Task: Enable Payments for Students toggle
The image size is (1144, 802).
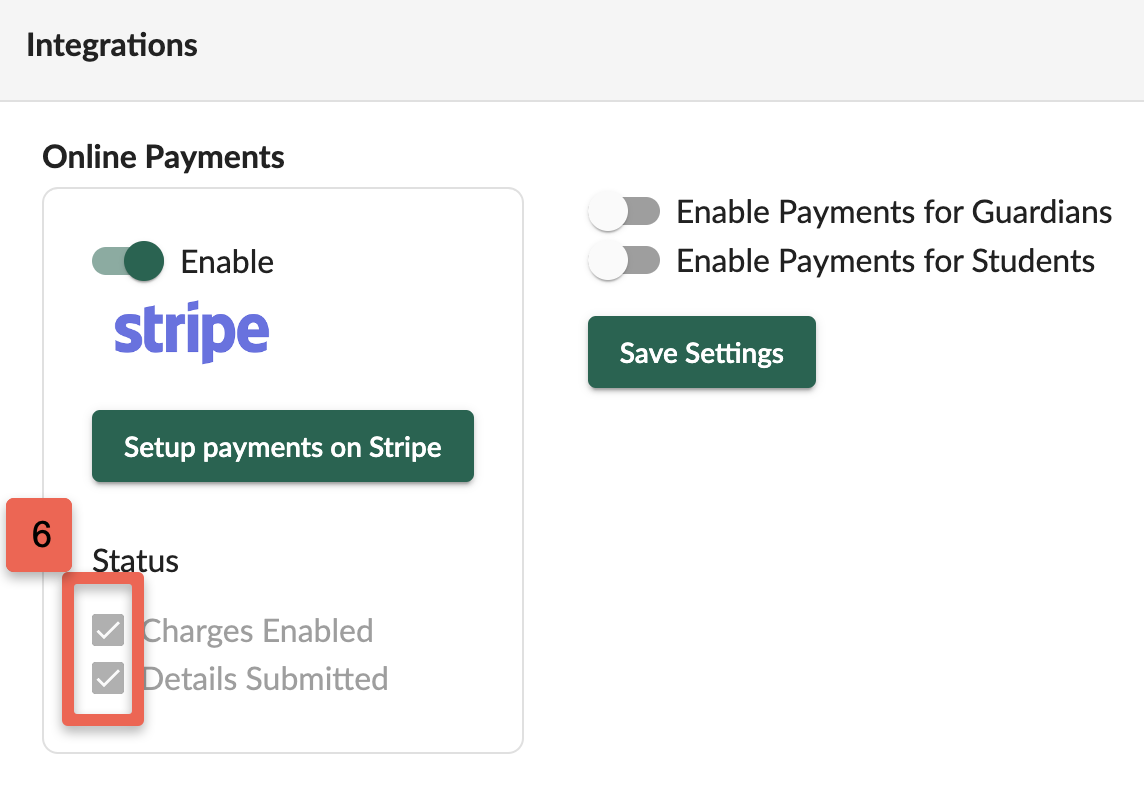Action: [624, 261]
